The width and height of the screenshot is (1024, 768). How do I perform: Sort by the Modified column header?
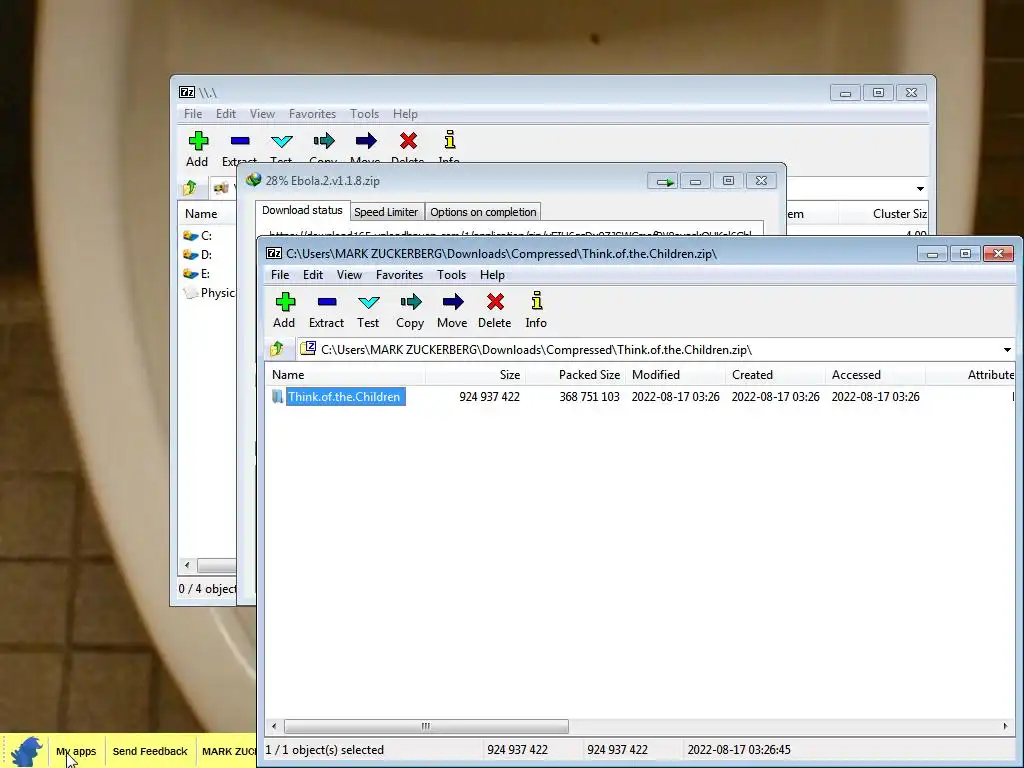[675, 375]
